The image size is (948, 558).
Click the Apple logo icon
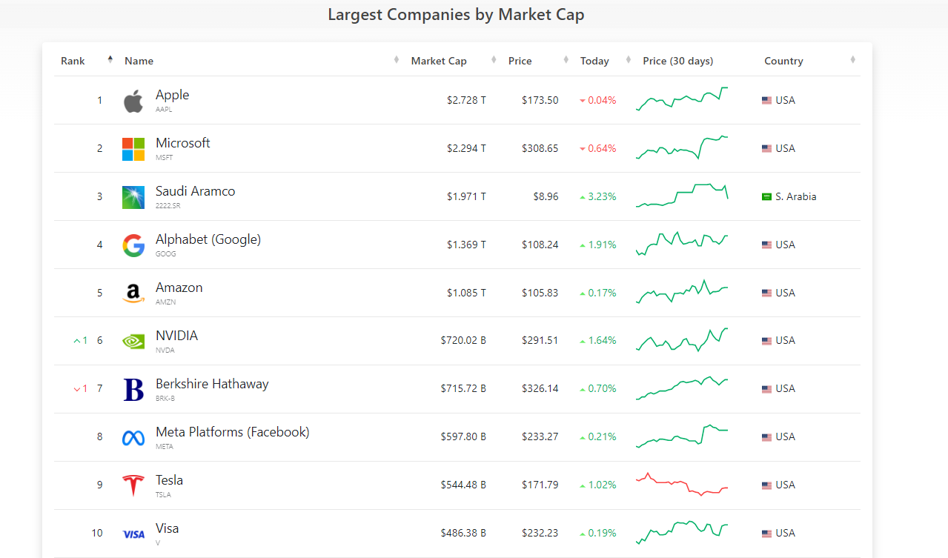(x=133, y=101)
